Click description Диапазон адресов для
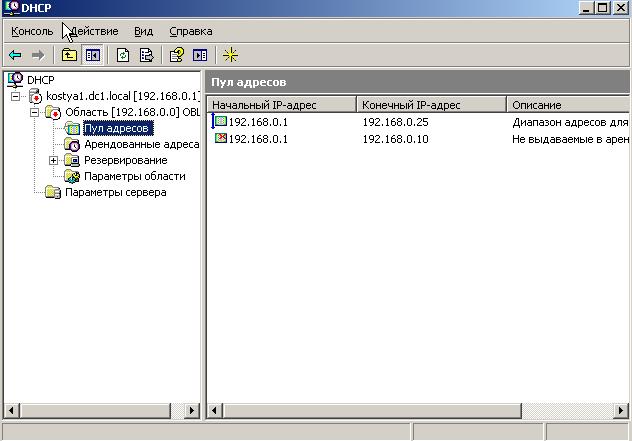This screenshot has height=441, width=632. [x=570, y=122]
